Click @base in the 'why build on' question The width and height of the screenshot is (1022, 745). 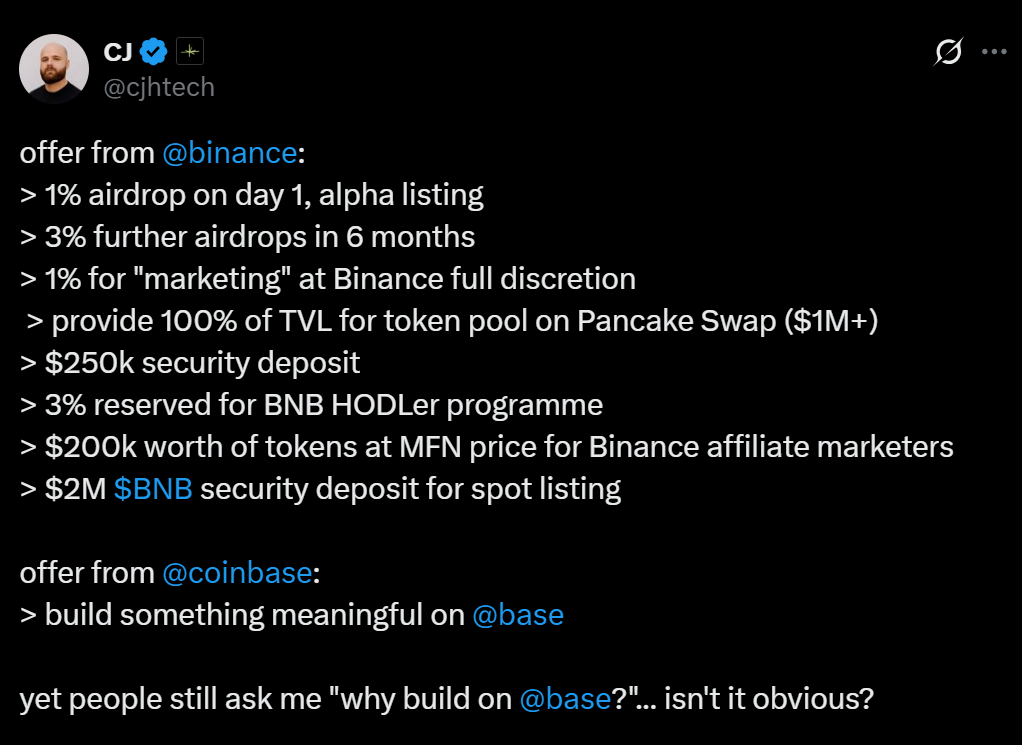point(565,698)
